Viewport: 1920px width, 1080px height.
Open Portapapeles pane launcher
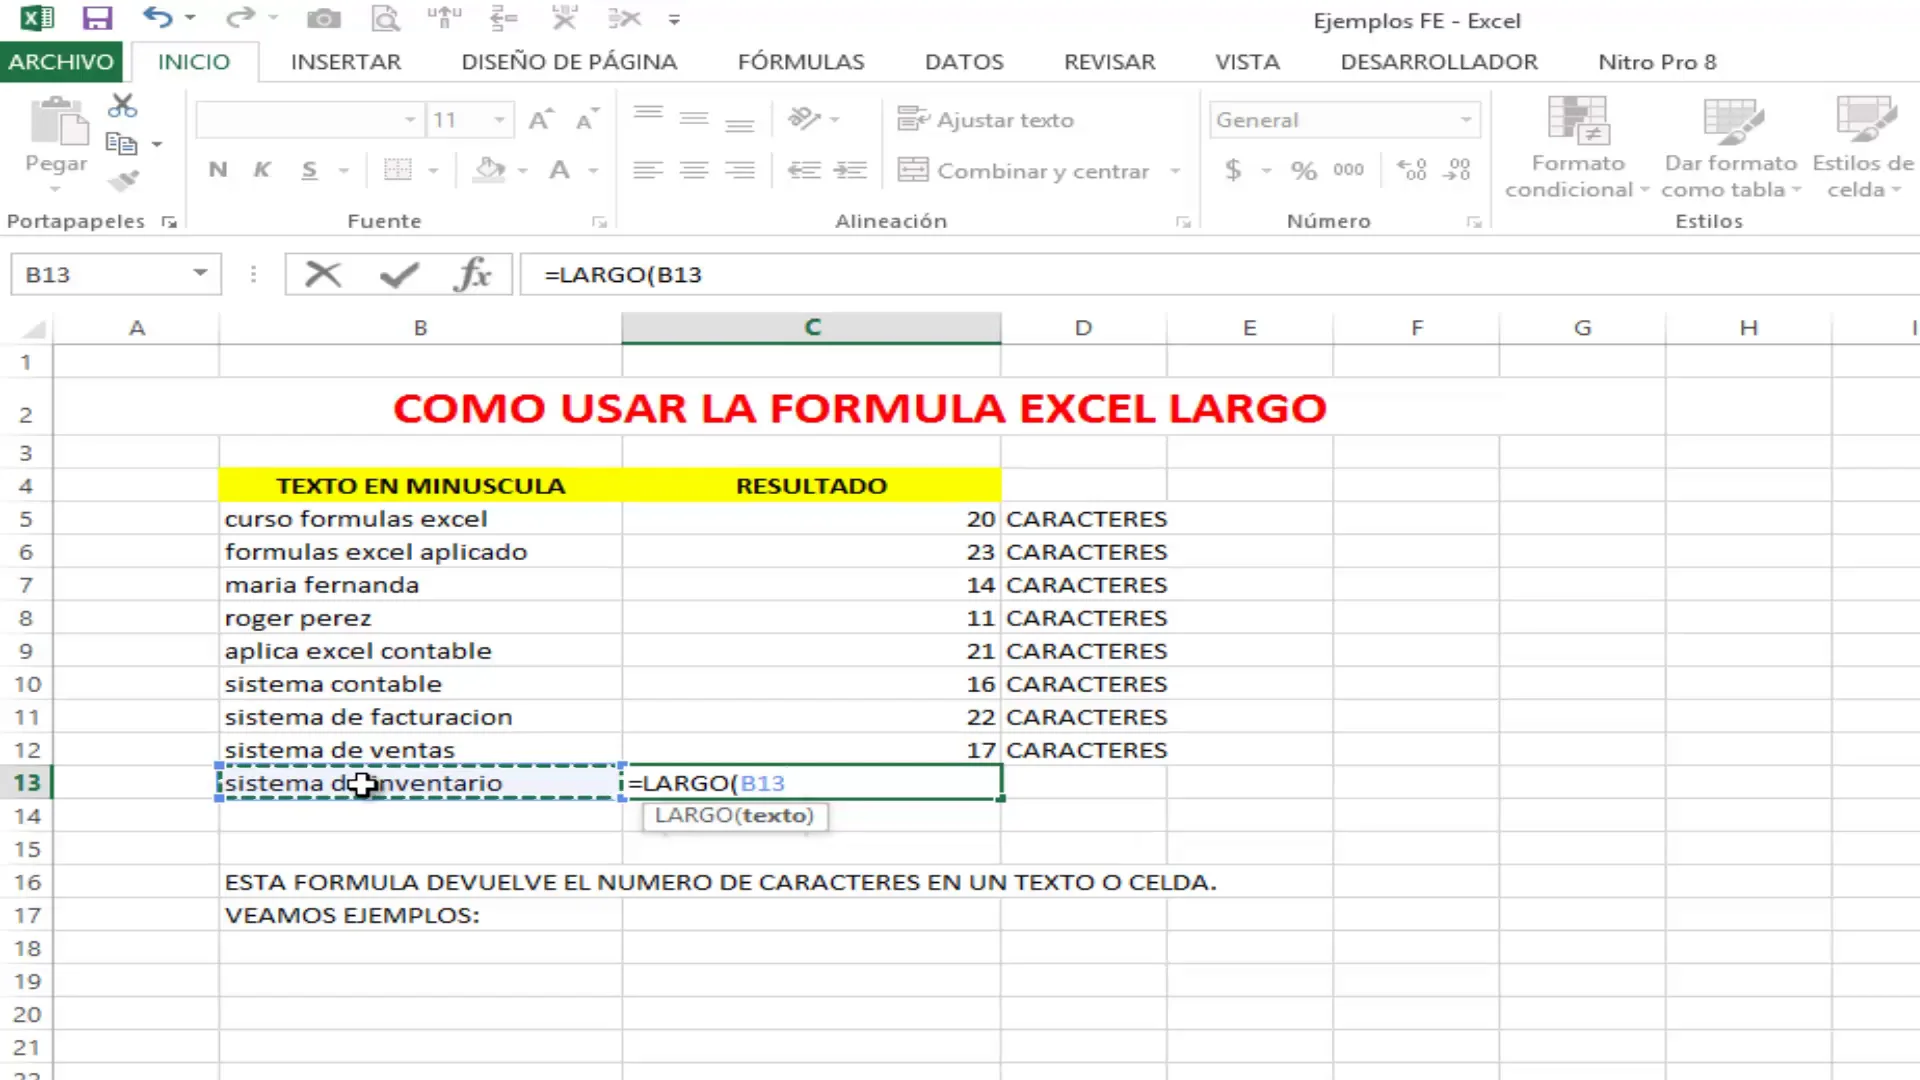pos(169,222)
